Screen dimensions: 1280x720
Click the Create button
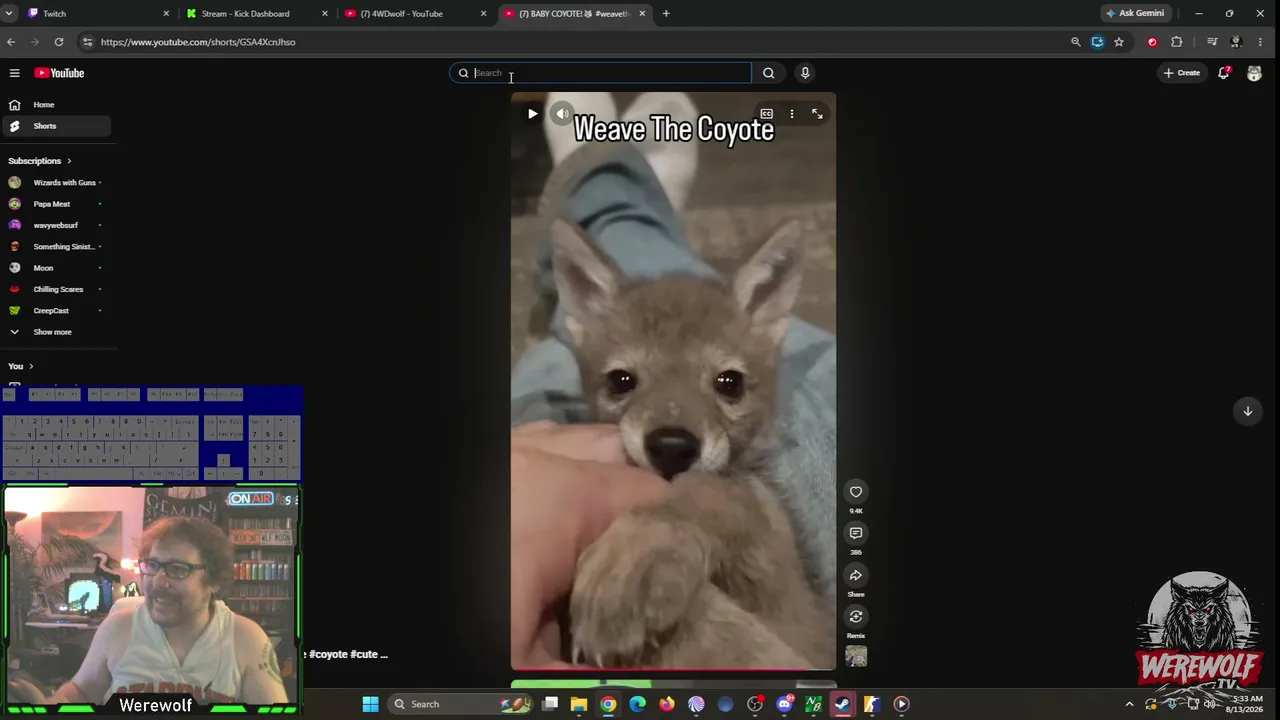[x=1181, y=73]
